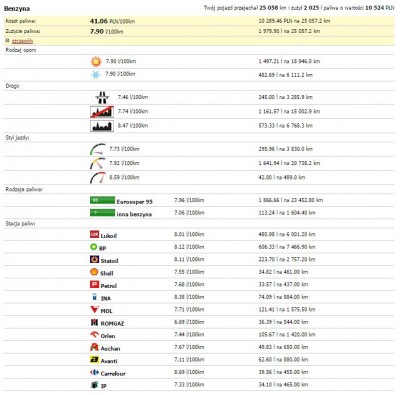Click the winter snowflake season icon
The image size is (400, 395).
(96, 75)
